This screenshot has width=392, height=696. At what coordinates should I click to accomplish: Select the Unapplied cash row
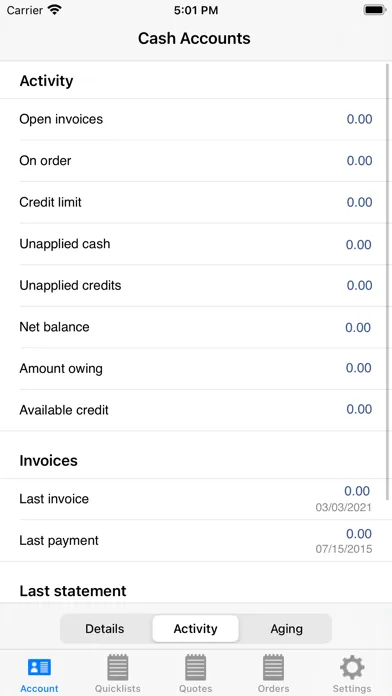[x=196, y=244]
